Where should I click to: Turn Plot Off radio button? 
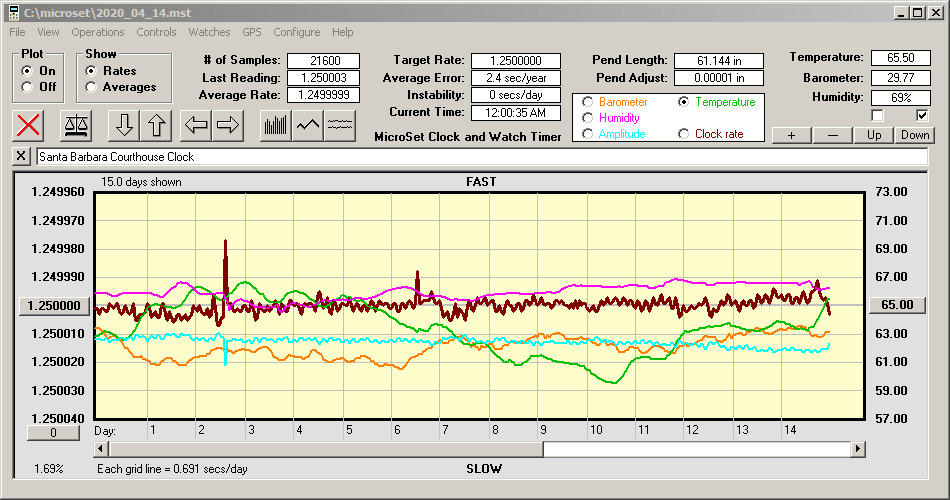click(27, 87)
